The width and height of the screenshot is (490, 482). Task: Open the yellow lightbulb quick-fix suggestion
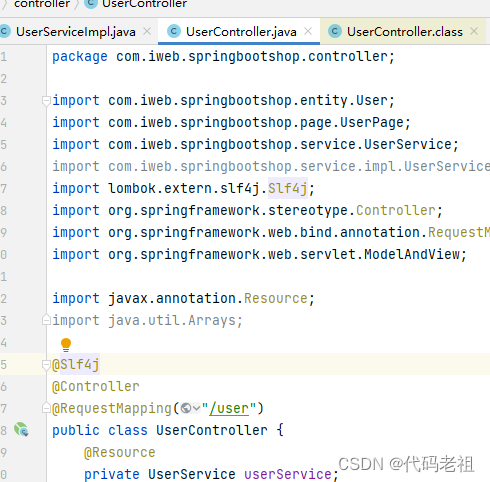[x=66, y=344]
